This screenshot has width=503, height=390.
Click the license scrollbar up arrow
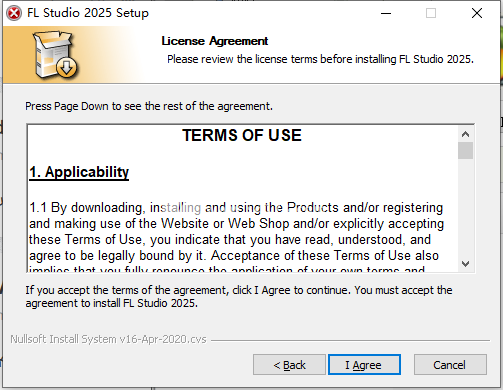click(x=465, y=134)
